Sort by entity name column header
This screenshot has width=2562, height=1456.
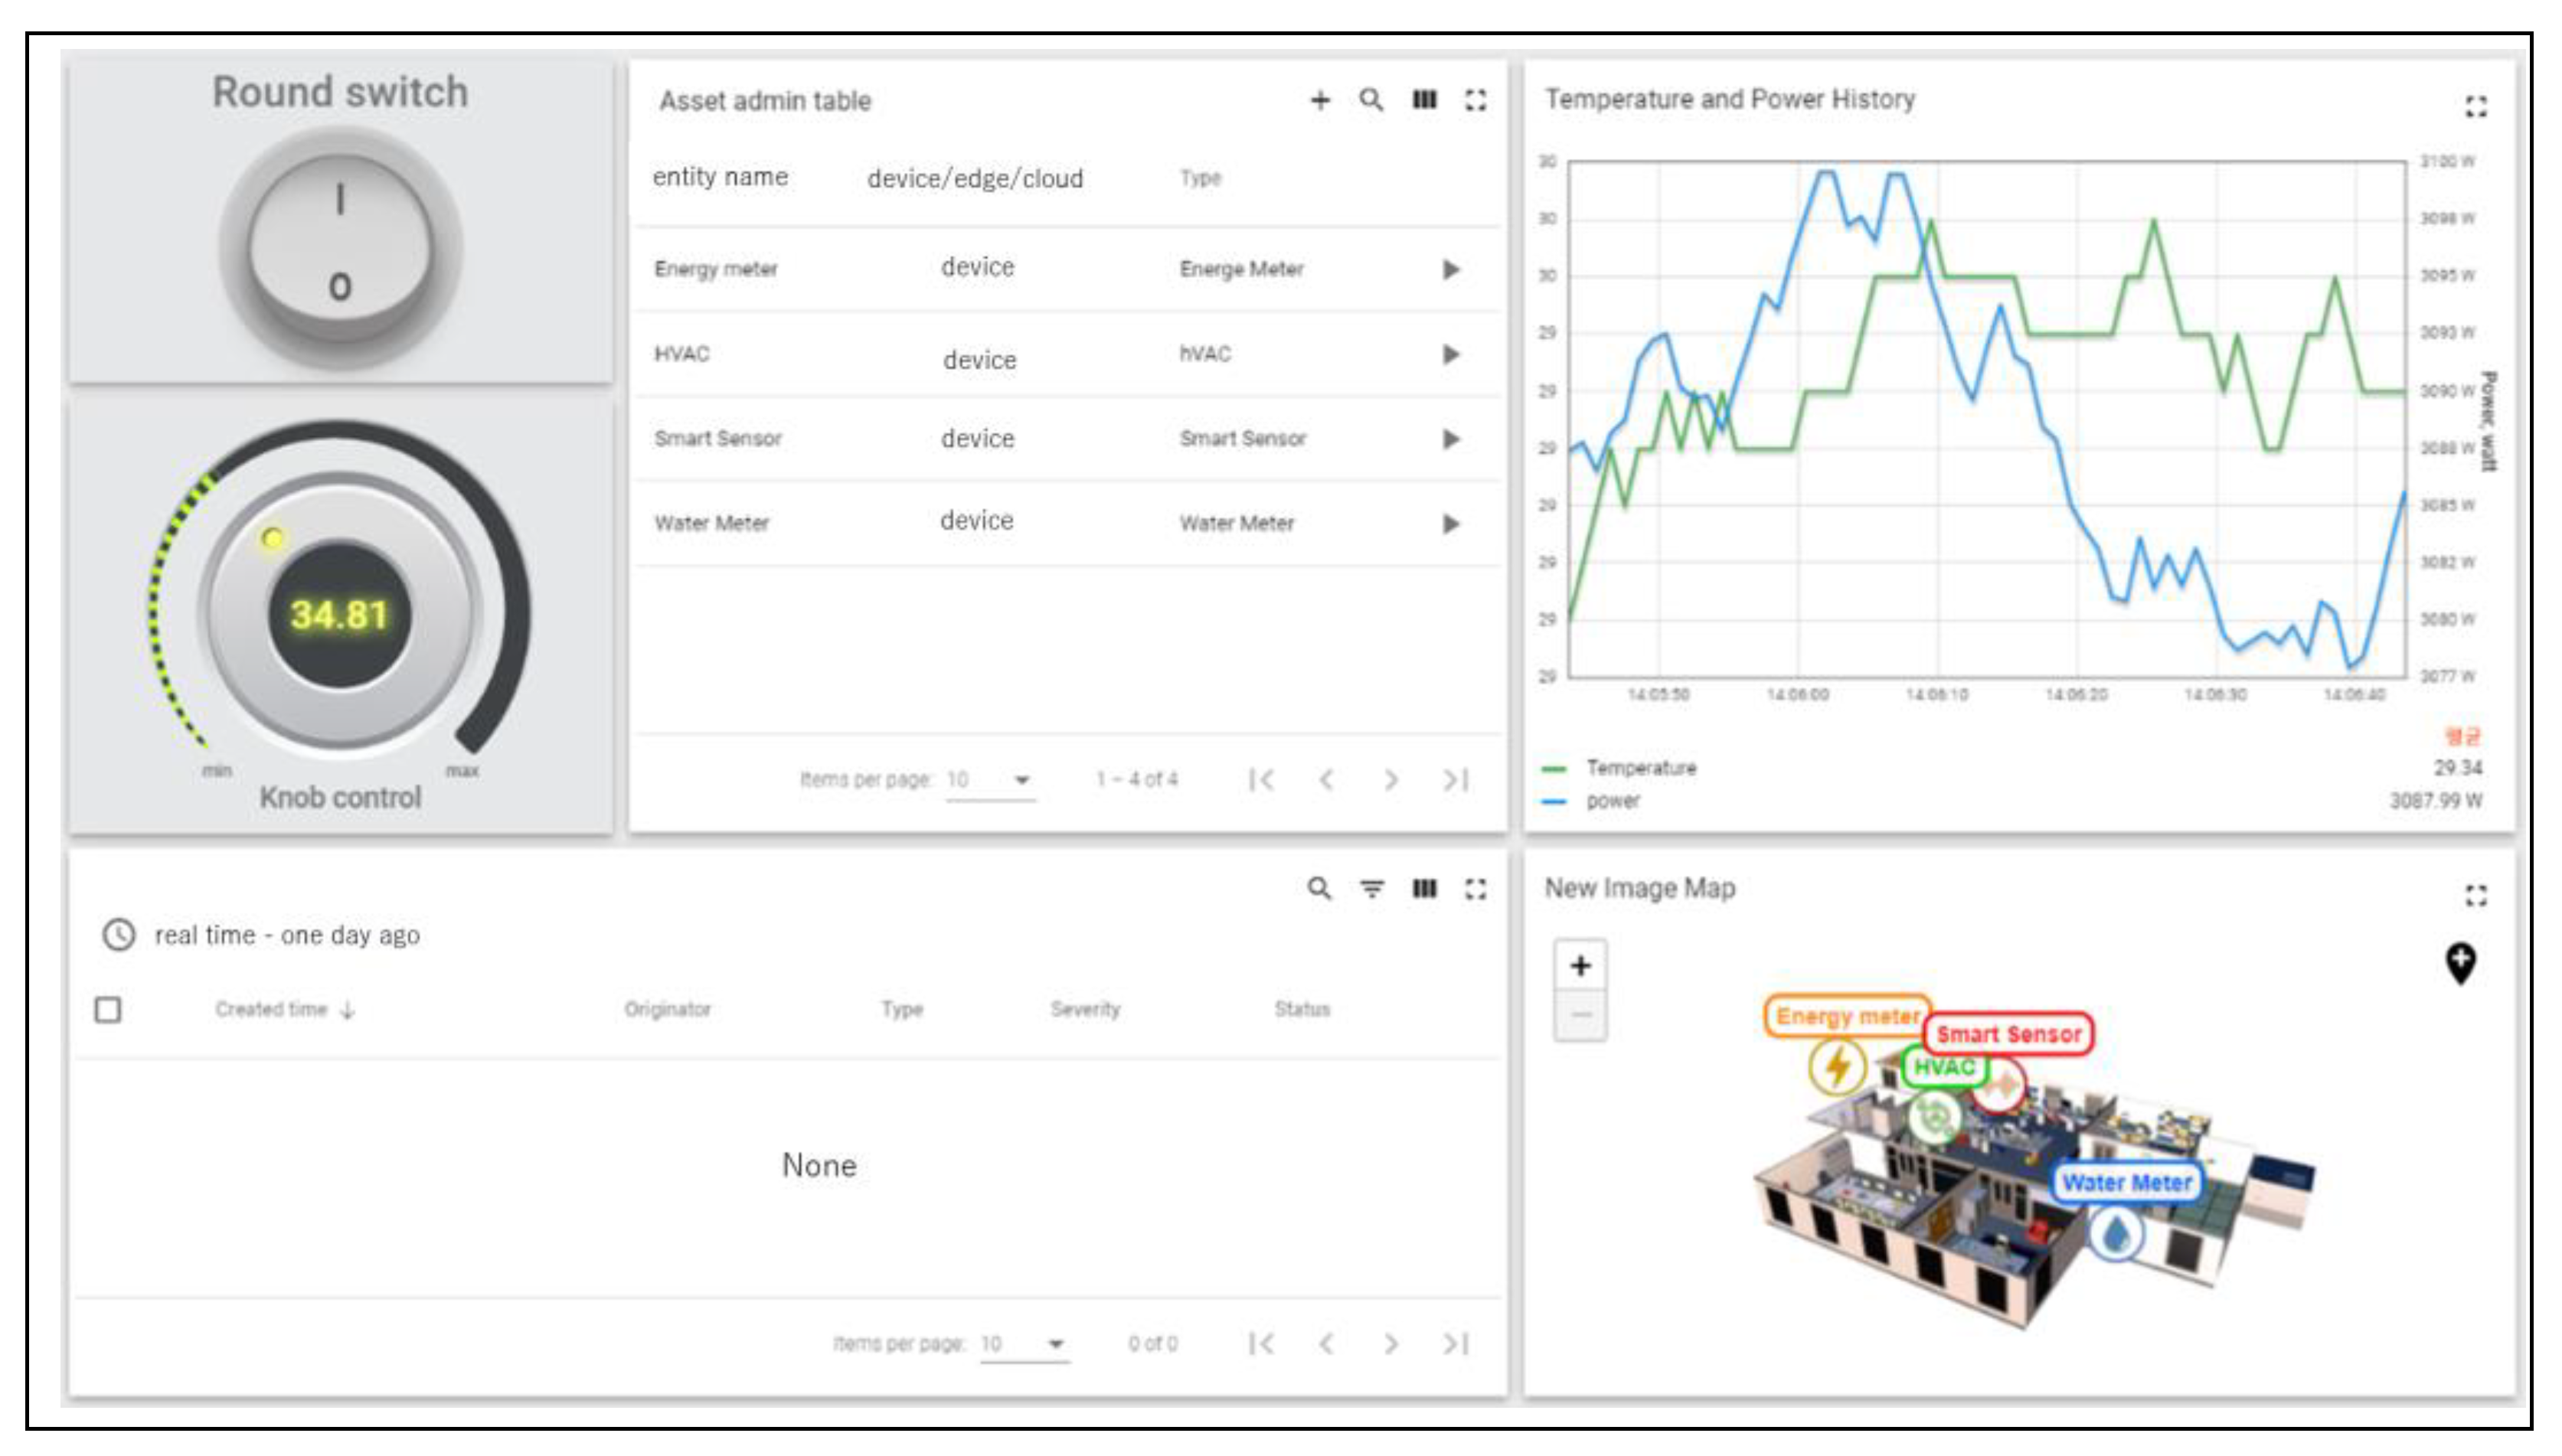tap(720, 177)
